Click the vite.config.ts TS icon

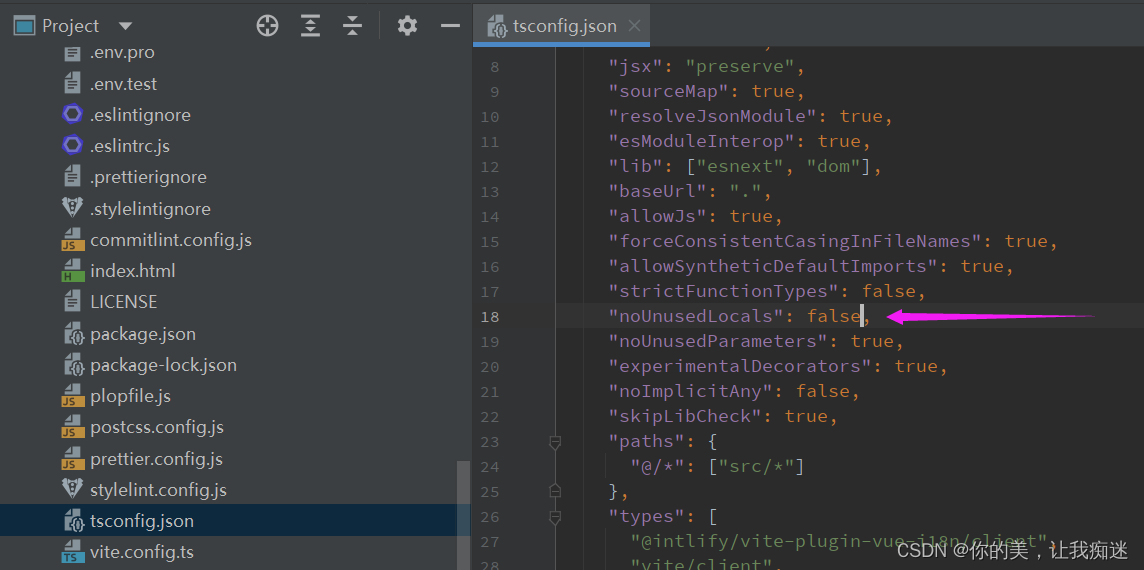(x=72, y=552)
